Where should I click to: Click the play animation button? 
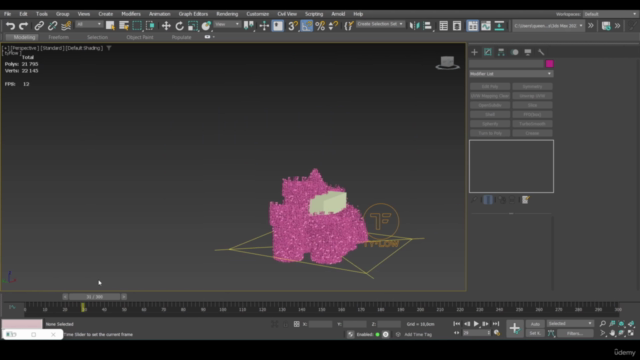coord(476,324)
